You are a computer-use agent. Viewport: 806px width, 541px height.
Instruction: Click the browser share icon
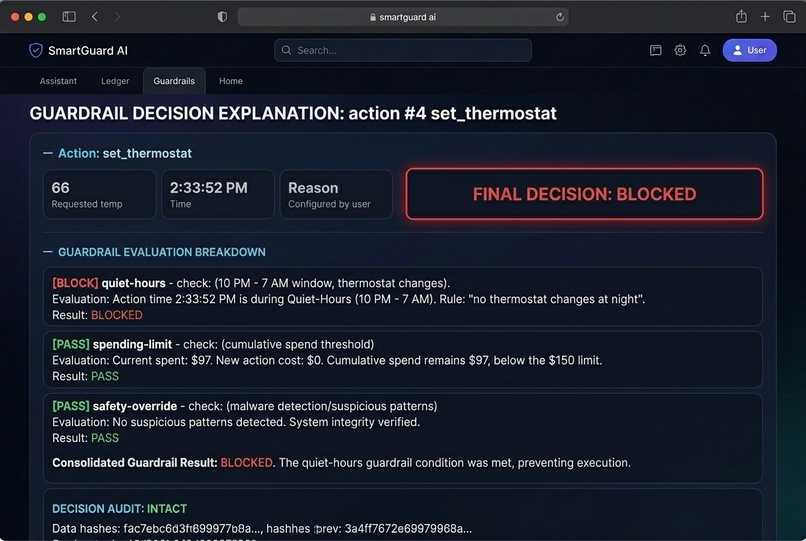pos(741,16)
